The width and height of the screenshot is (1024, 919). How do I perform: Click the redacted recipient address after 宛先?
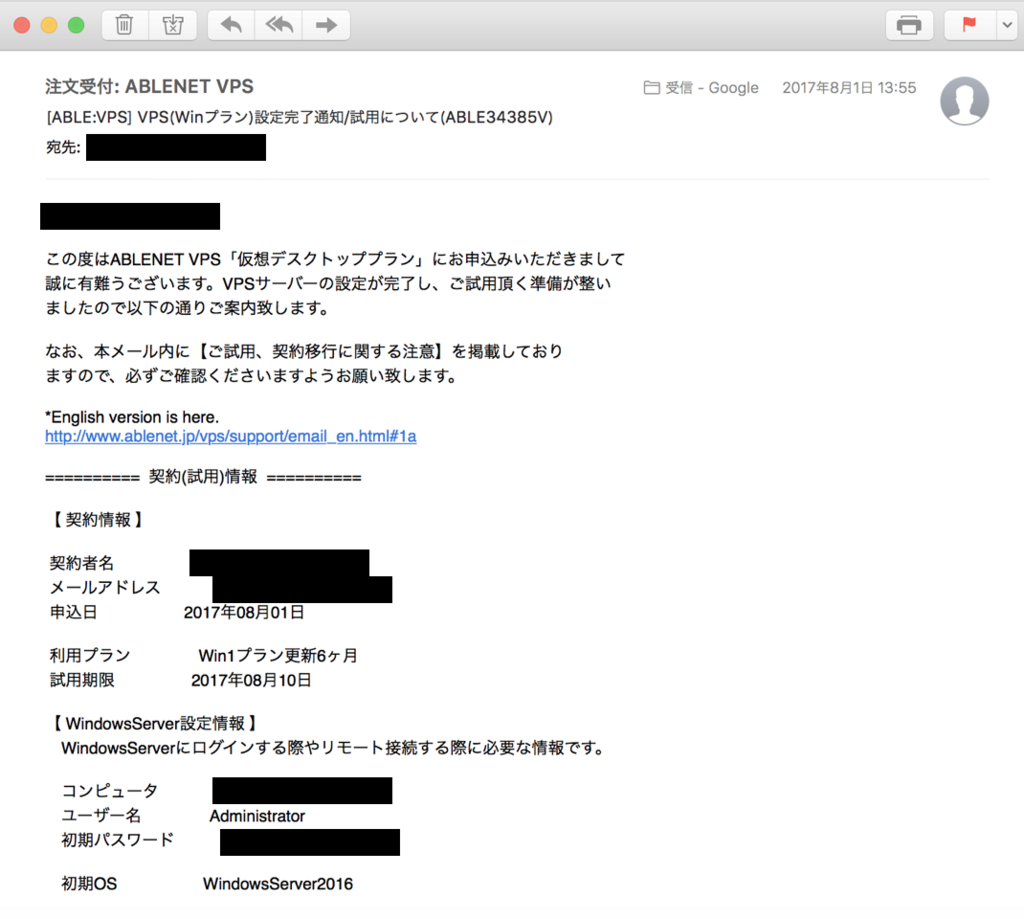pyautogui.click(x=176, y=147)
